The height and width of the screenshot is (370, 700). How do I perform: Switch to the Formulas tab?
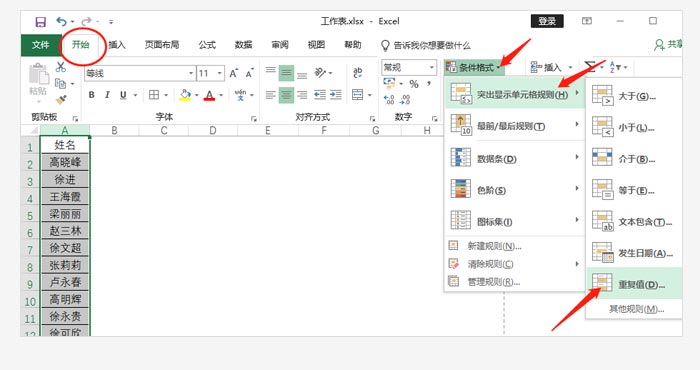(x=207, y=45)
